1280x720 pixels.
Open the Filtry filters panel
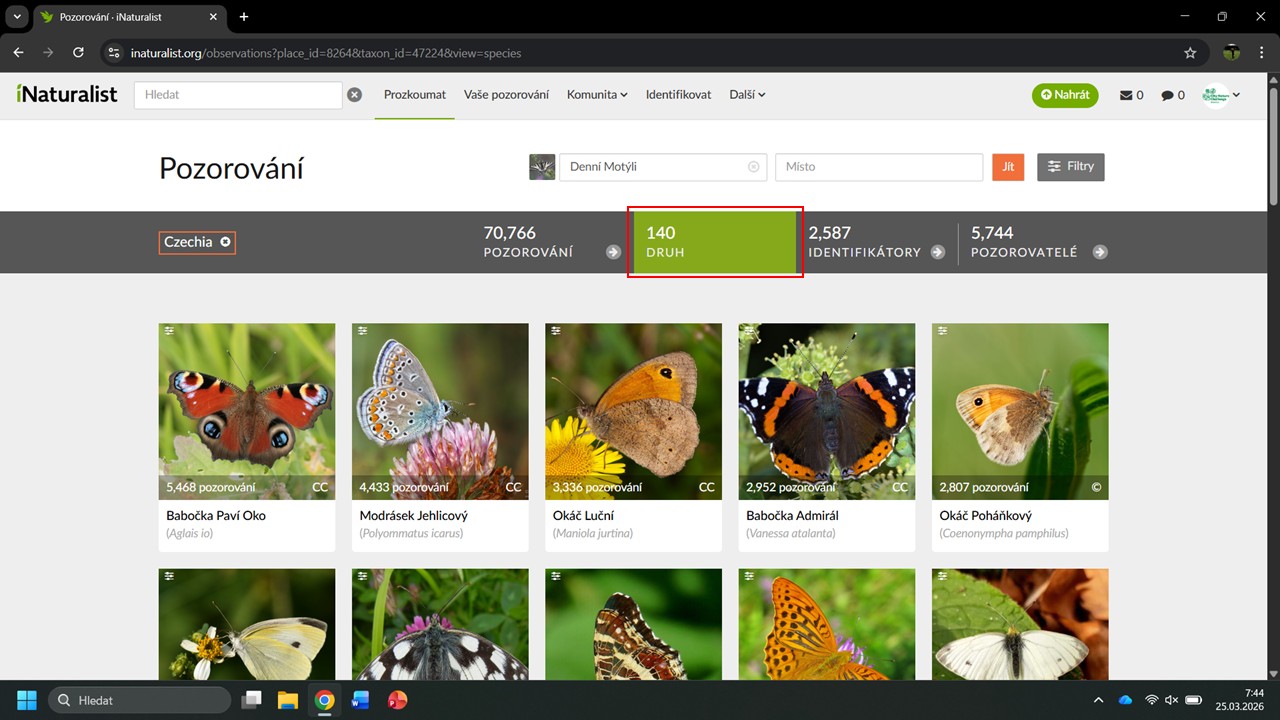point(1071,167)
